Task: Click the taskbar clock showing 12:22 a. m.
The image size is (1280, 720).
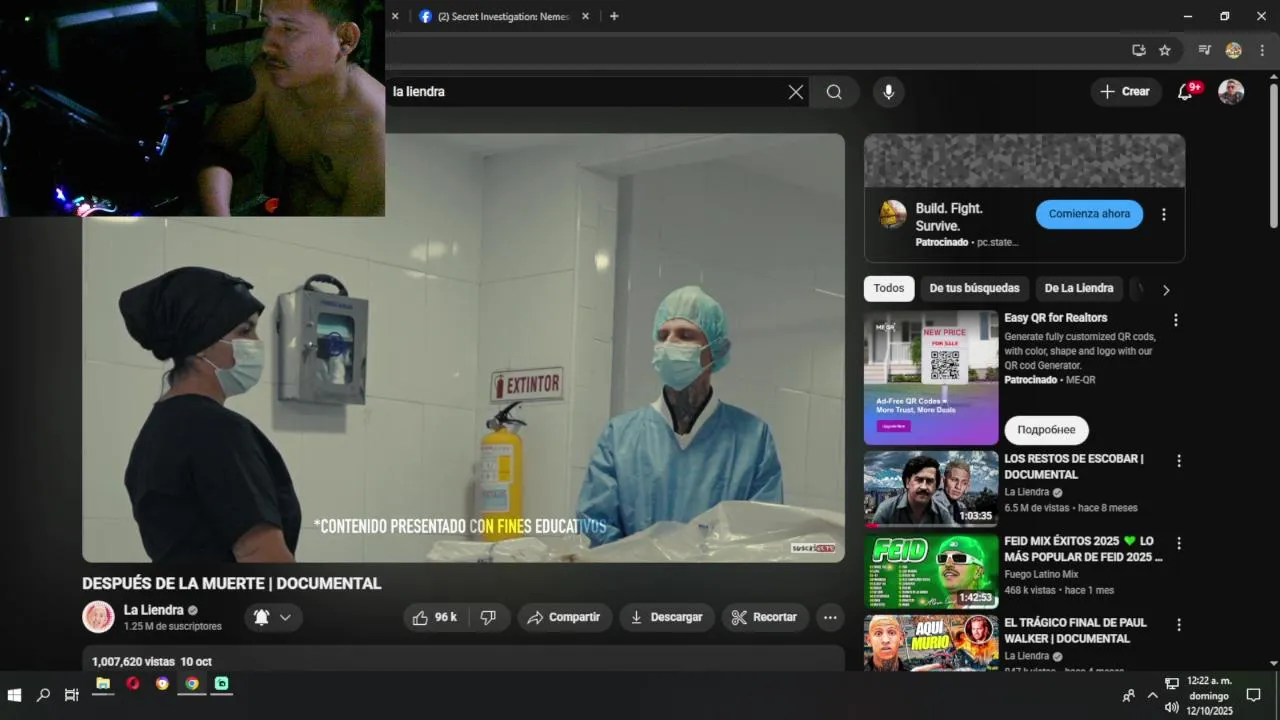Action: 1209,696
